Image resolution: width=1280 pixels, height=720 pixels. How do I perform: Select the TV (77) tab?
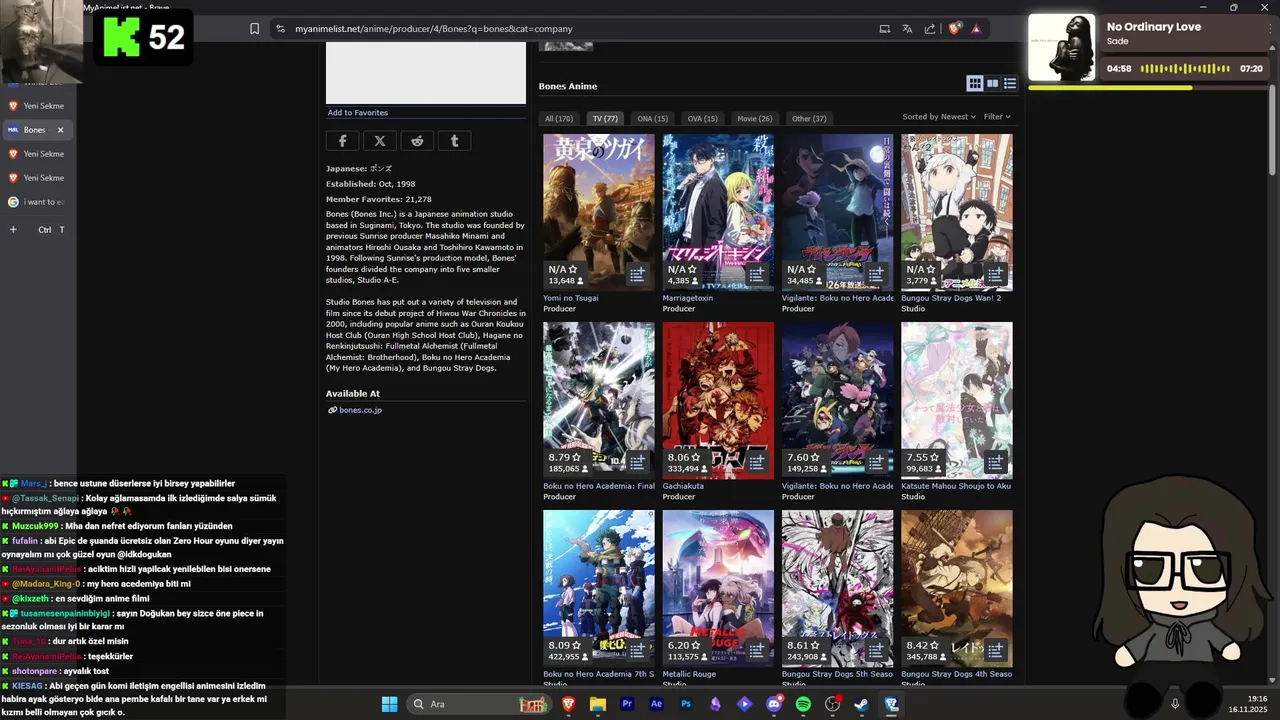pyautogui.click(x=605, y=118)
